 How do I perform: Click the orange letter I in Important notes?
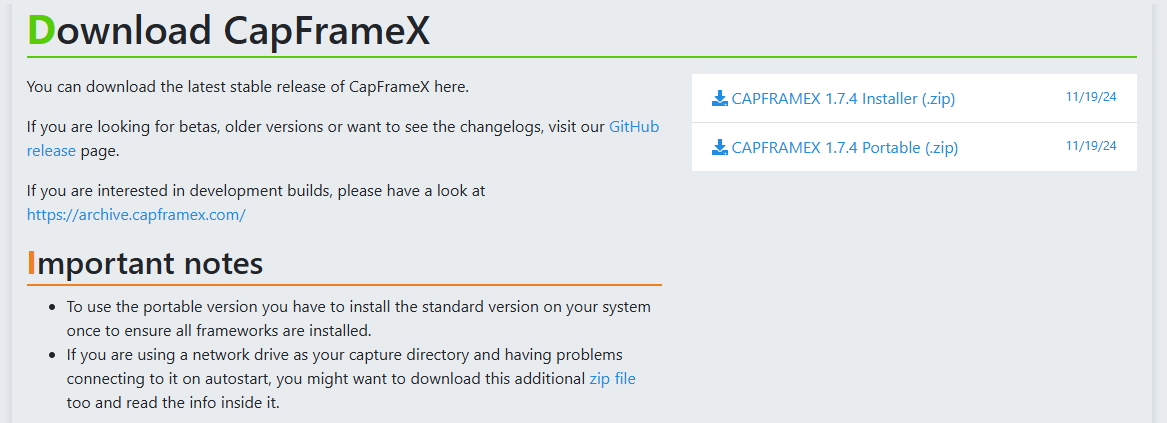coord(32,263)
